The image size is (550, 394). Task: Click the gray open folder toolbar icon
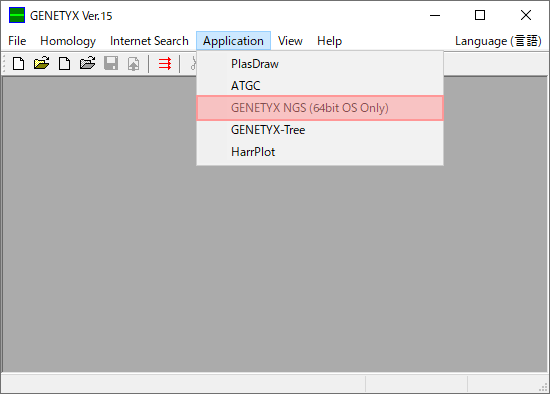pyautogui.click(x=87, y=64)
